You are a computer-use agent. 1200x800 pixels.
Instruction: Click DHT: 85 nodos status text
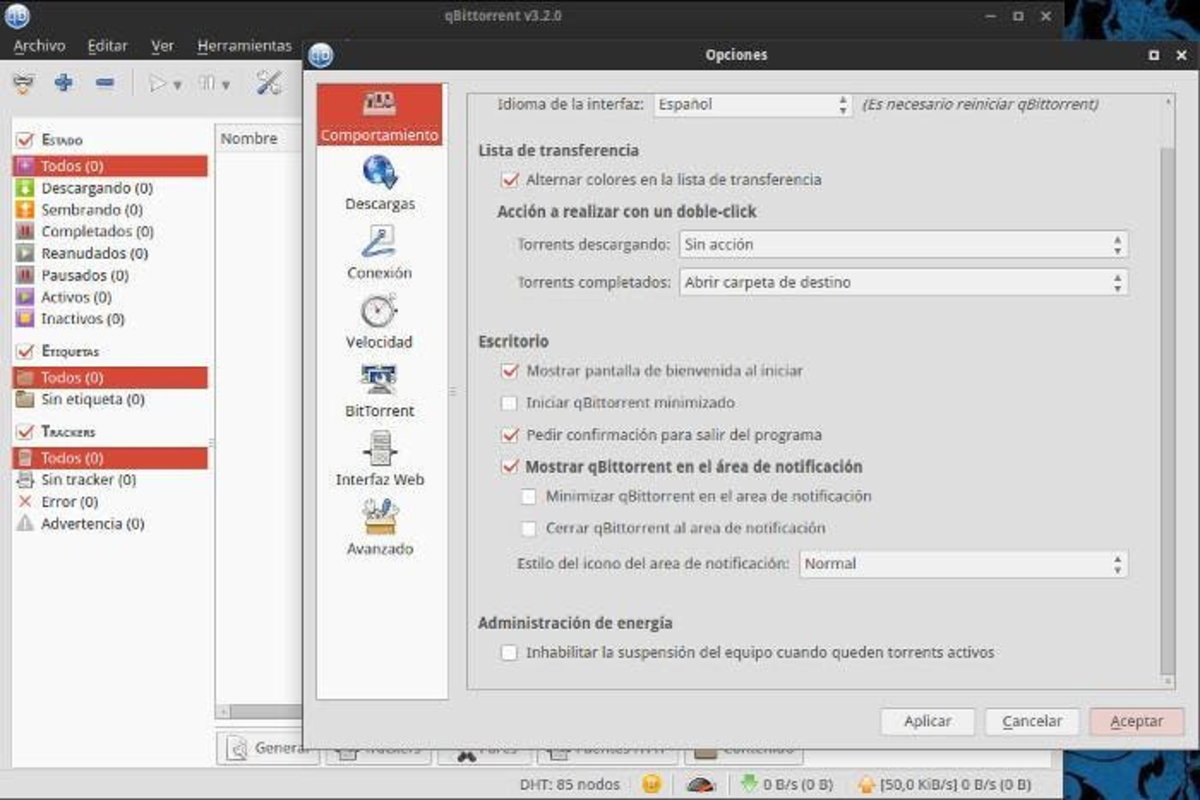click(569, 784)
